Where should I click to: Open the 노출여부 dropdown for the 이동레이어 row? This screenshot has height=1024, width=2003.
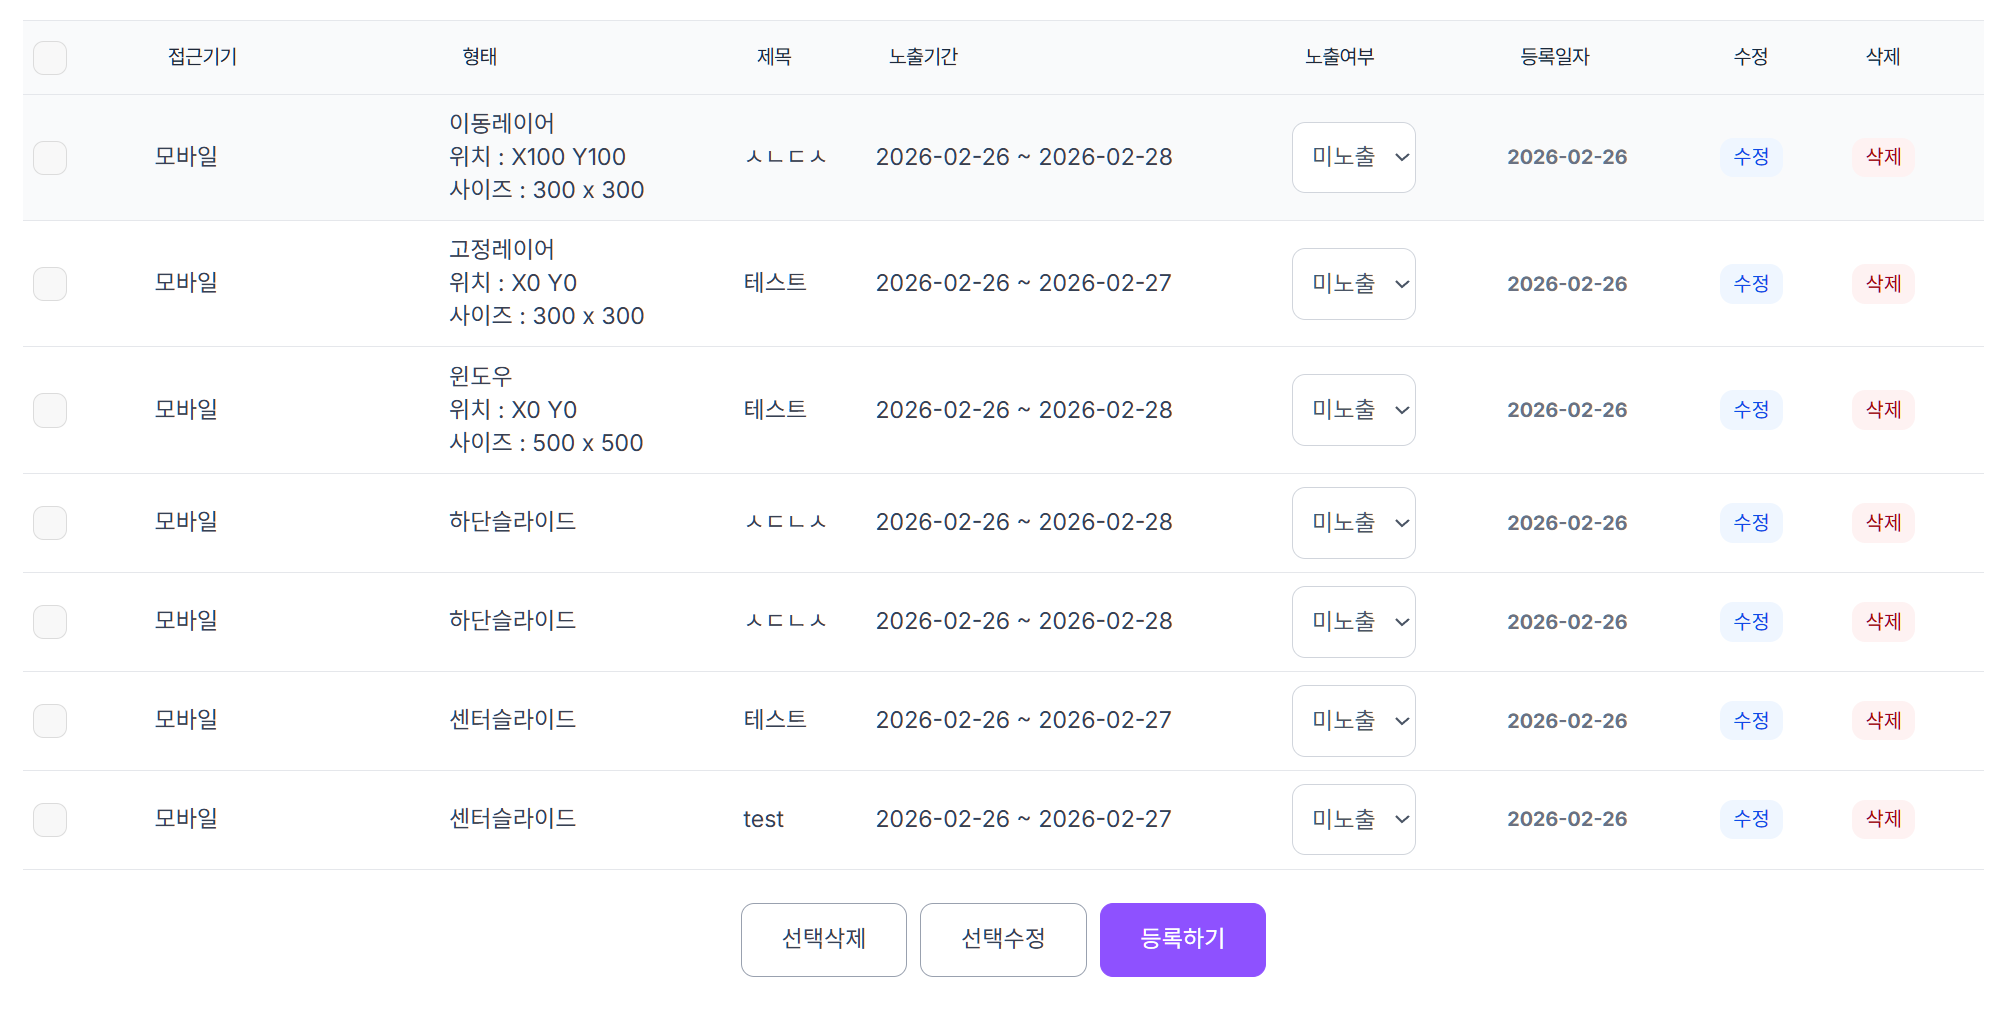(1353, 157)
